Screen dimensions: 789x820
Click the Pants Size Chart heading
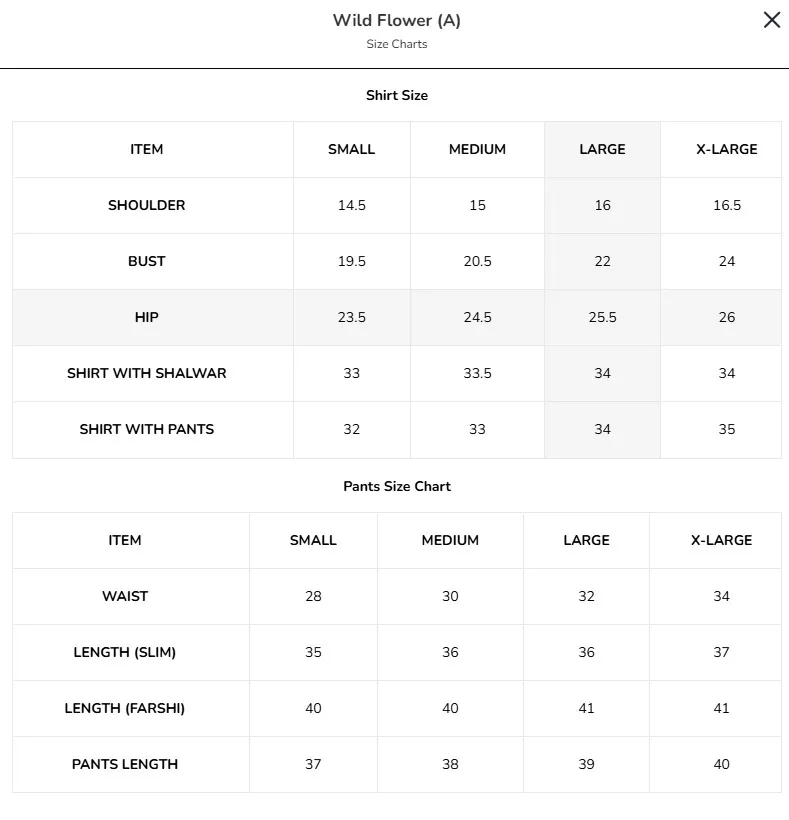click(x=397, y=486)
